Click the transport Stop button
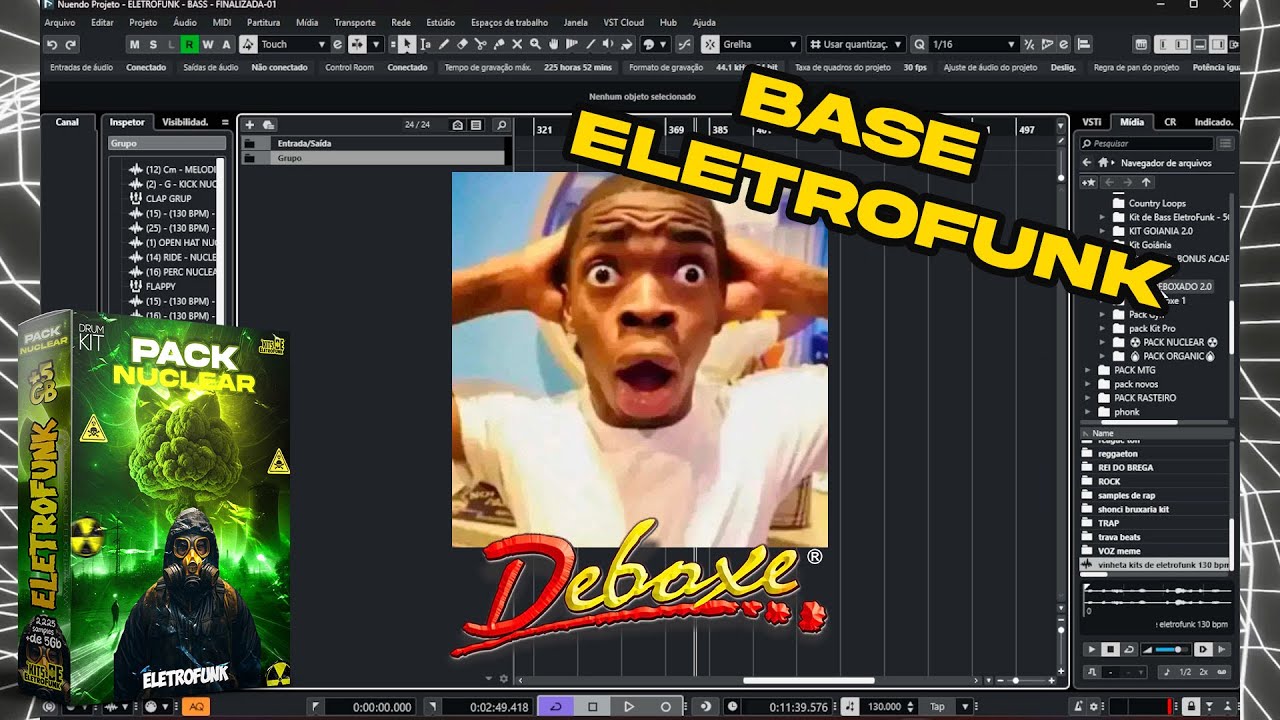Screen dimensions: 1280x720 pyautogui.click(x=593, y=707)
